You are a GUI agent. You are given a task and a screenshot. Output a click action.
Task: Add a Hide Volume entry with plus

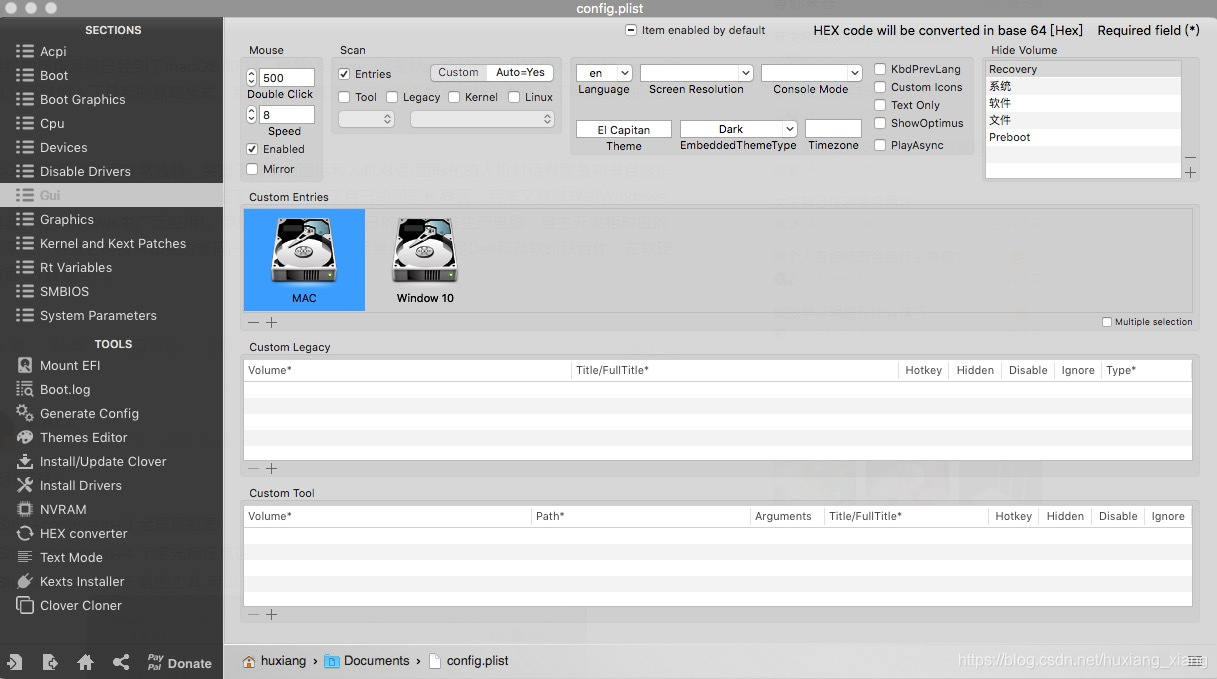coord(1190,172)
